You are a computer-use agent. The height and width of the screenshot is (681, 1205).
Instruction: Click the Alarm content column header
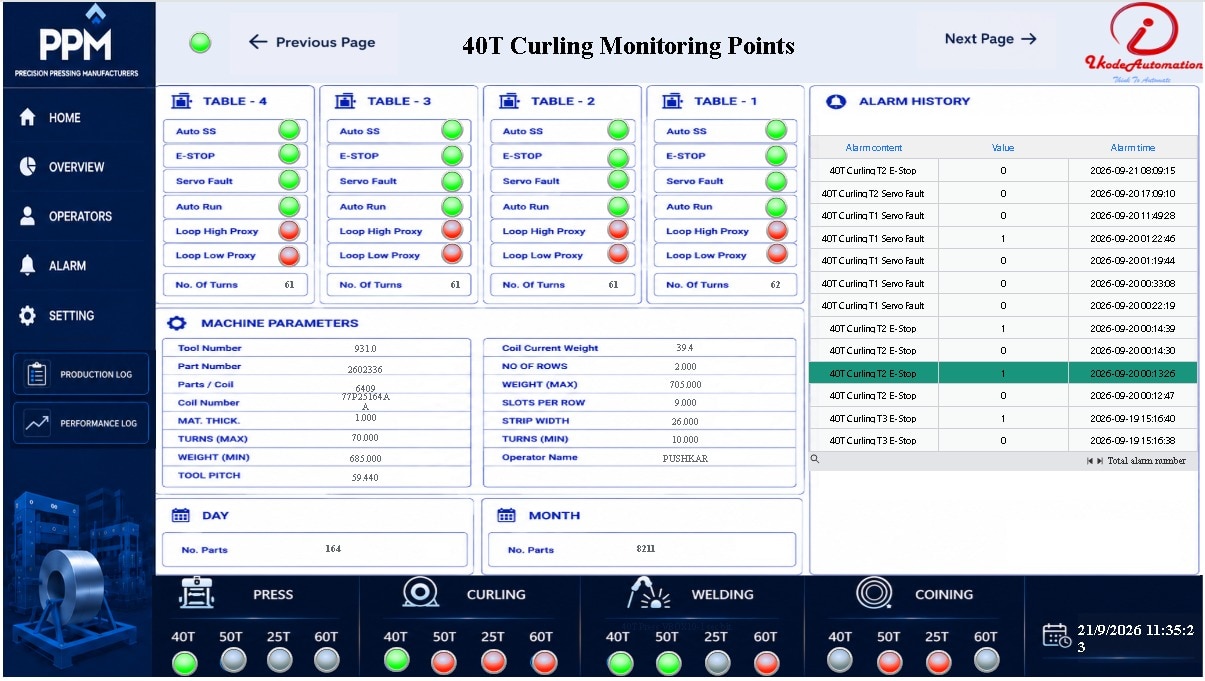[874, 148]
